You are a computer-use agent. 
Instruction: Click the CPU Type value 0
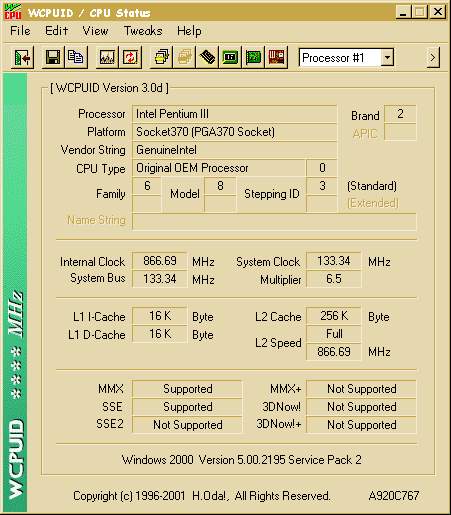(x=322, y=168)
